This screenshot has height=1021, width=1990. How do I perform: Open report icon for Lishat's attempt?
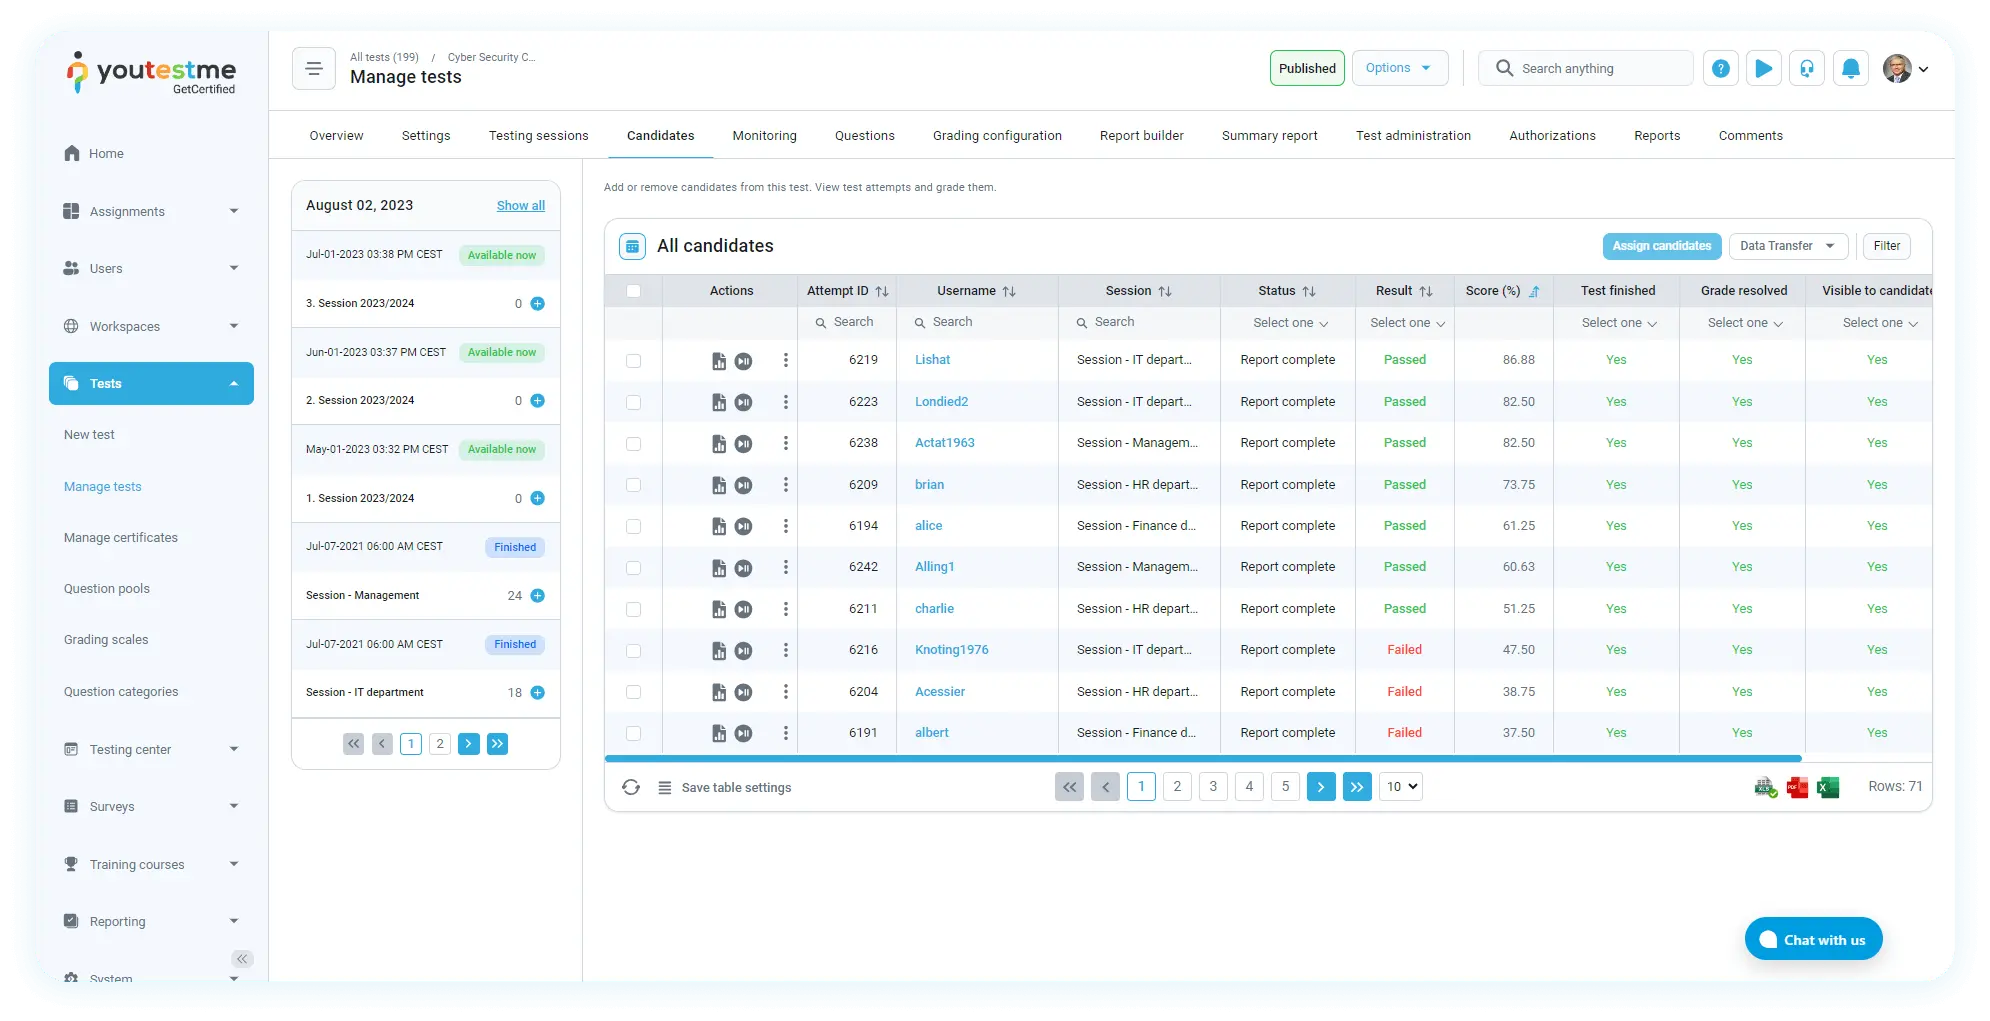click(x=718, y=361)
